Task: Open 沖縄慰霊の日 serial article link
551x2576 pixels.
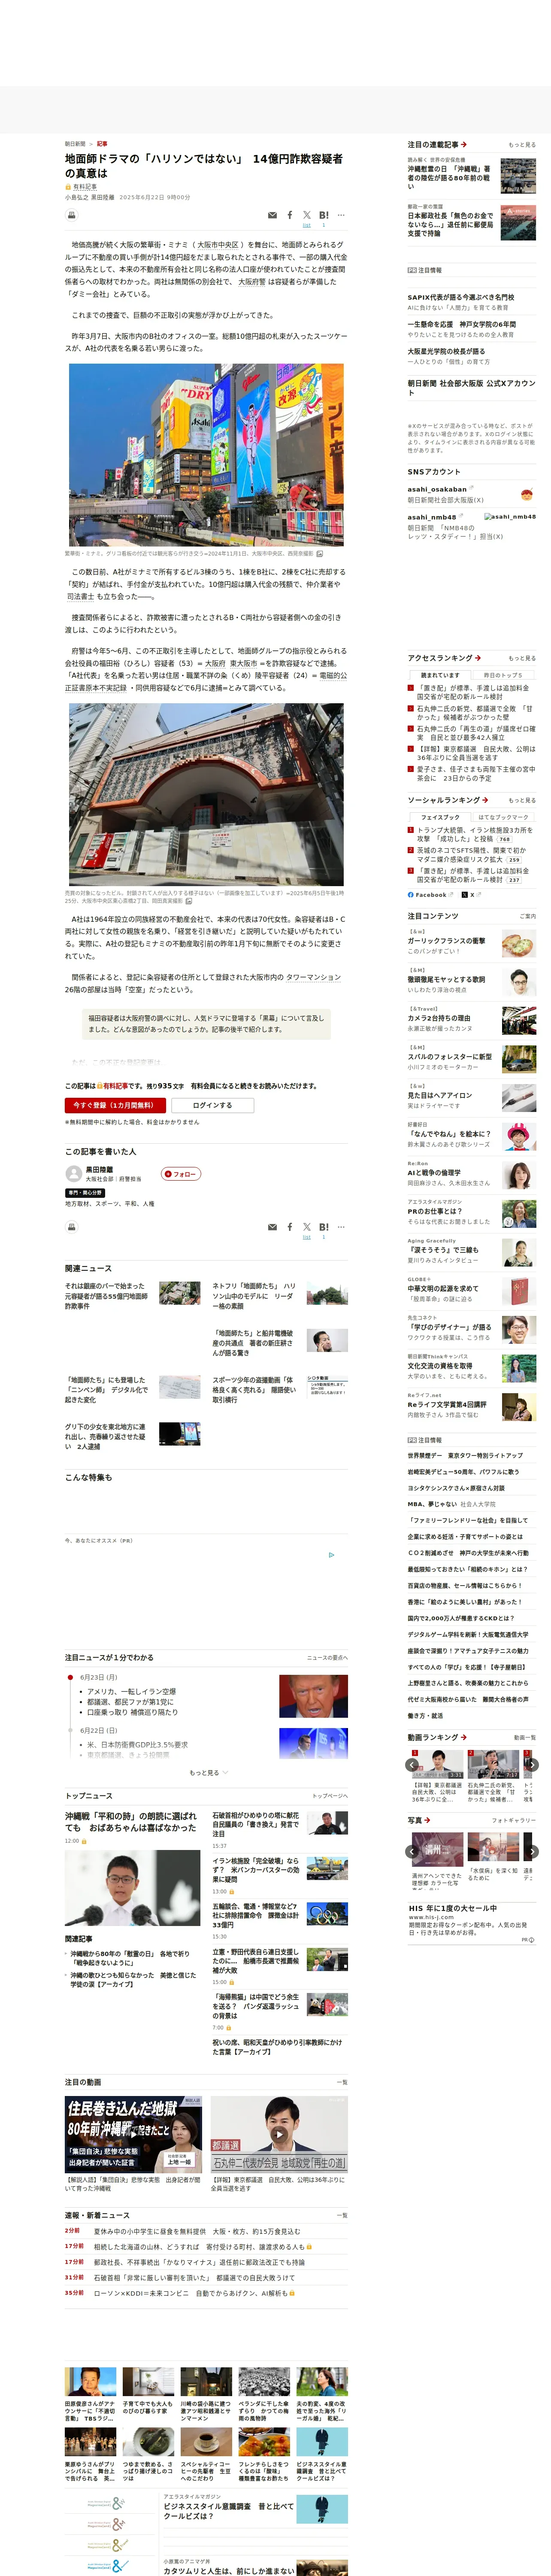Action: [x=450, y=178]
